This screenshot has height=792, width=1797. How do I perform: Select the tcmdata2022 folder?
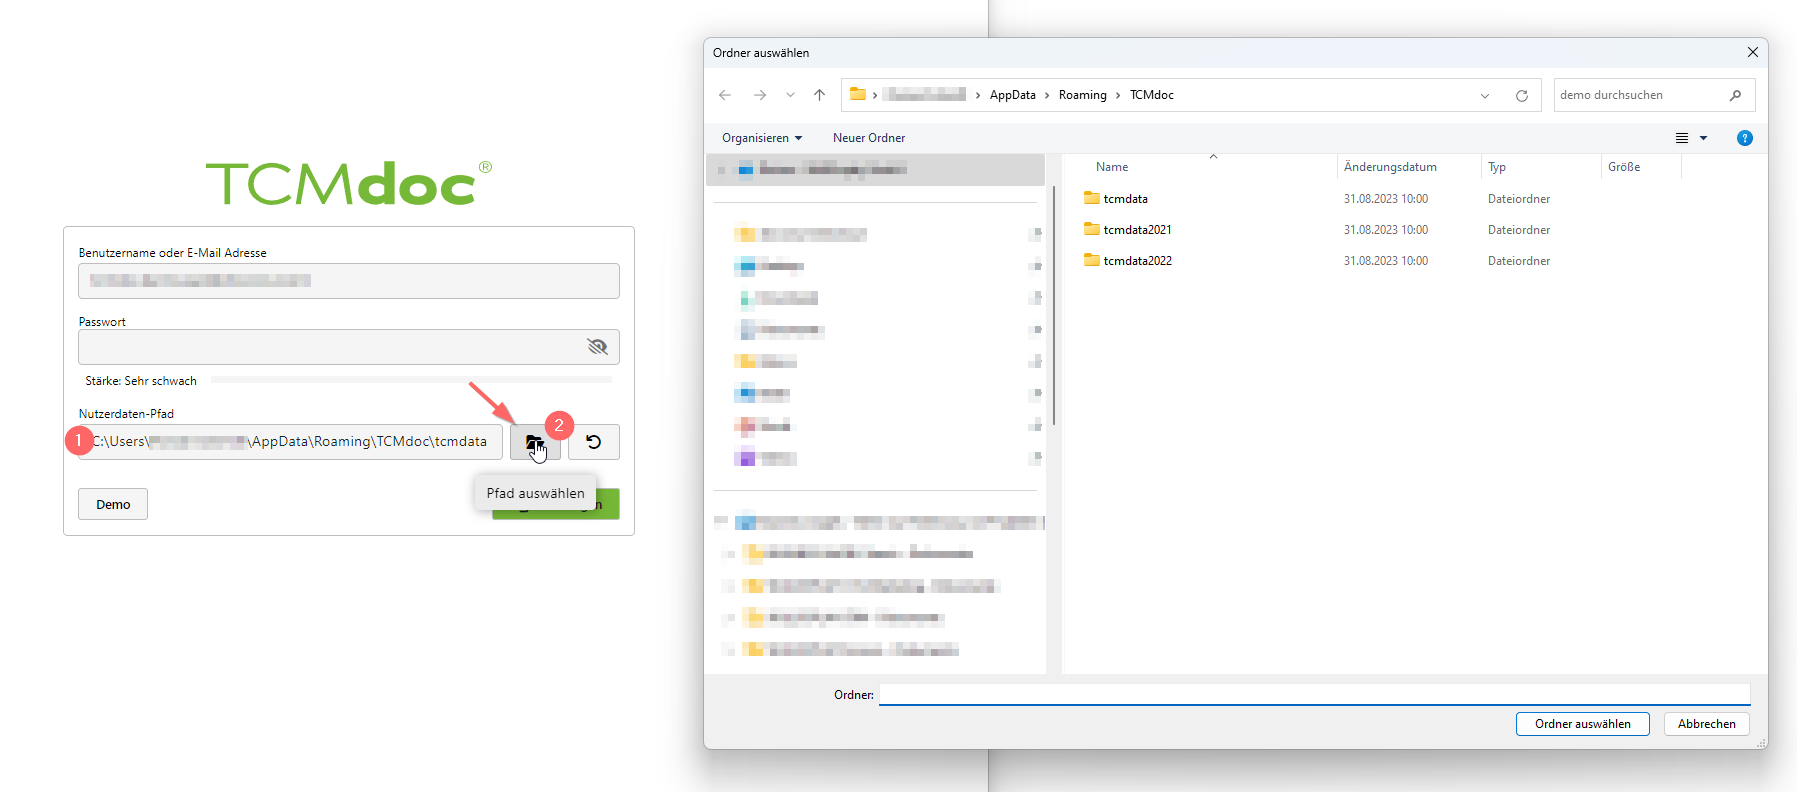click(x=1128, y=261)
